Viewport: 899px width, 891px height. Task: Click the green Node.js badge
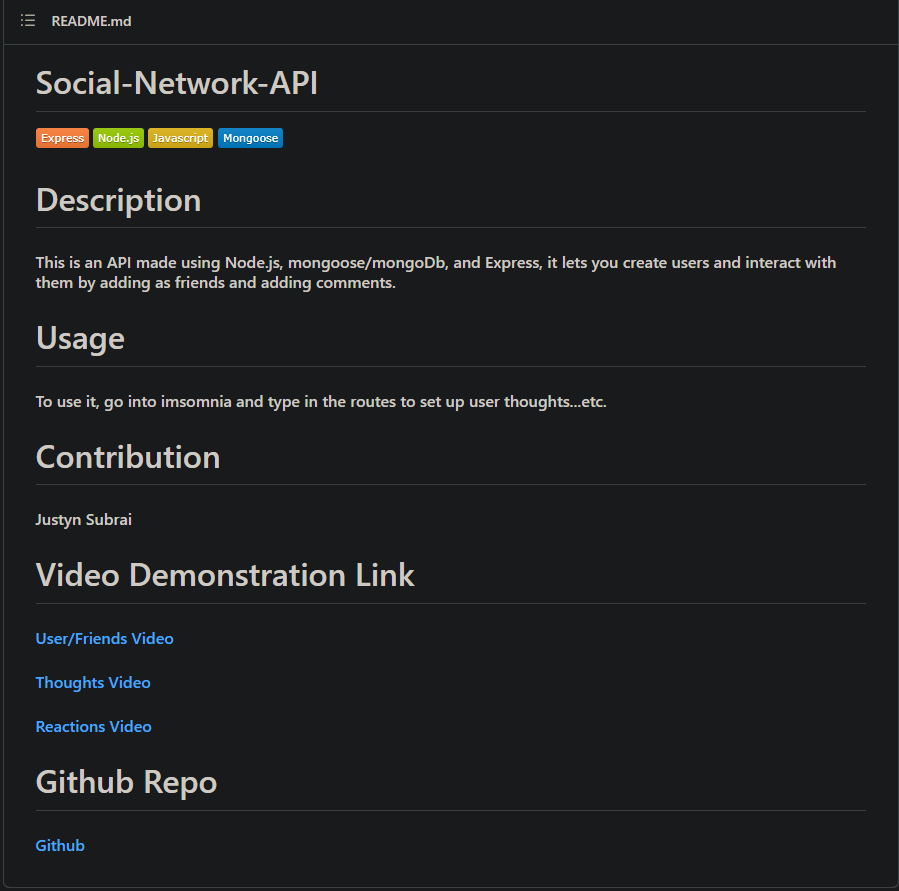pos(119,138)
